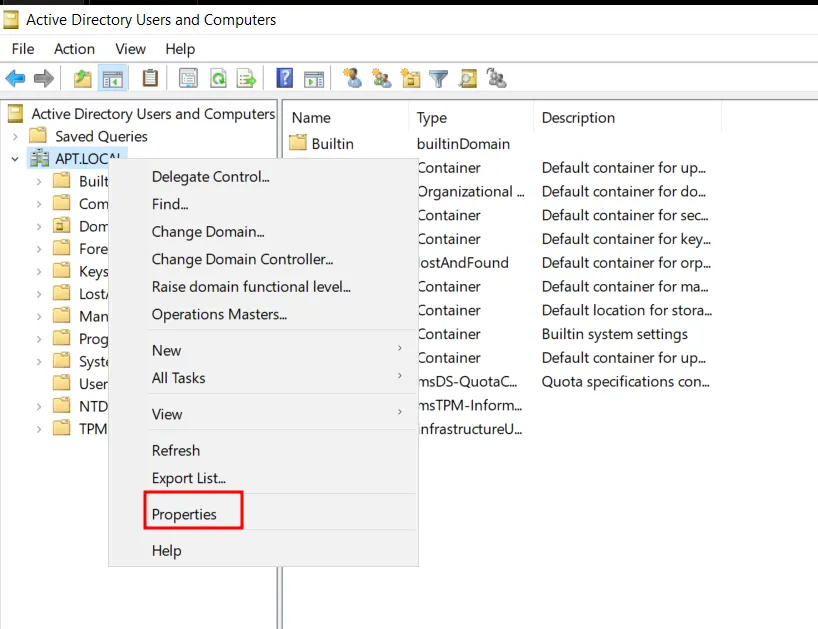Viewport: 818px width, 629px height.
Task: Click 'Default location for stora...' description
Action: (x=627, y=310)
